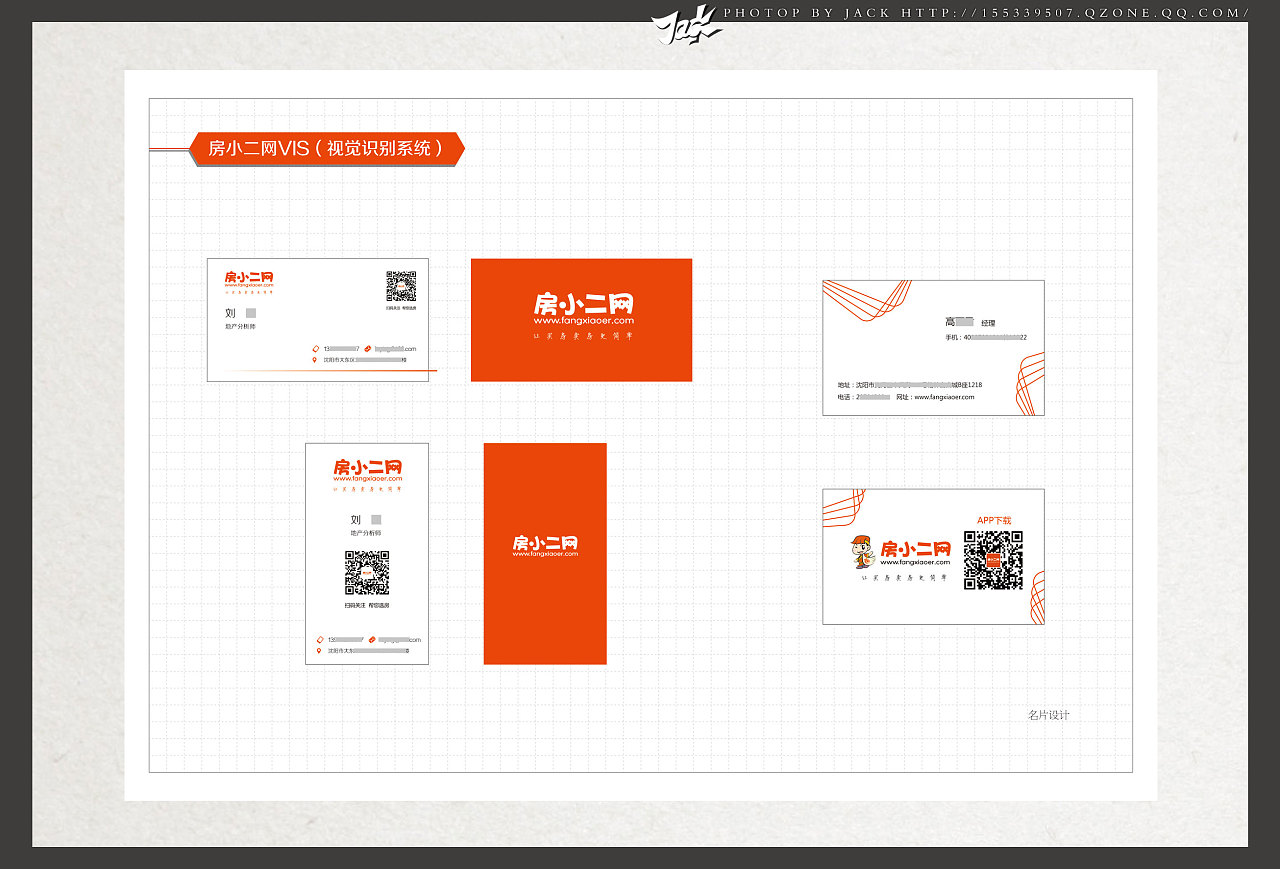
Task: Click the orange 房小二网 logo beside the mascot
Action: pyautogui.click(x=915, y=549)
